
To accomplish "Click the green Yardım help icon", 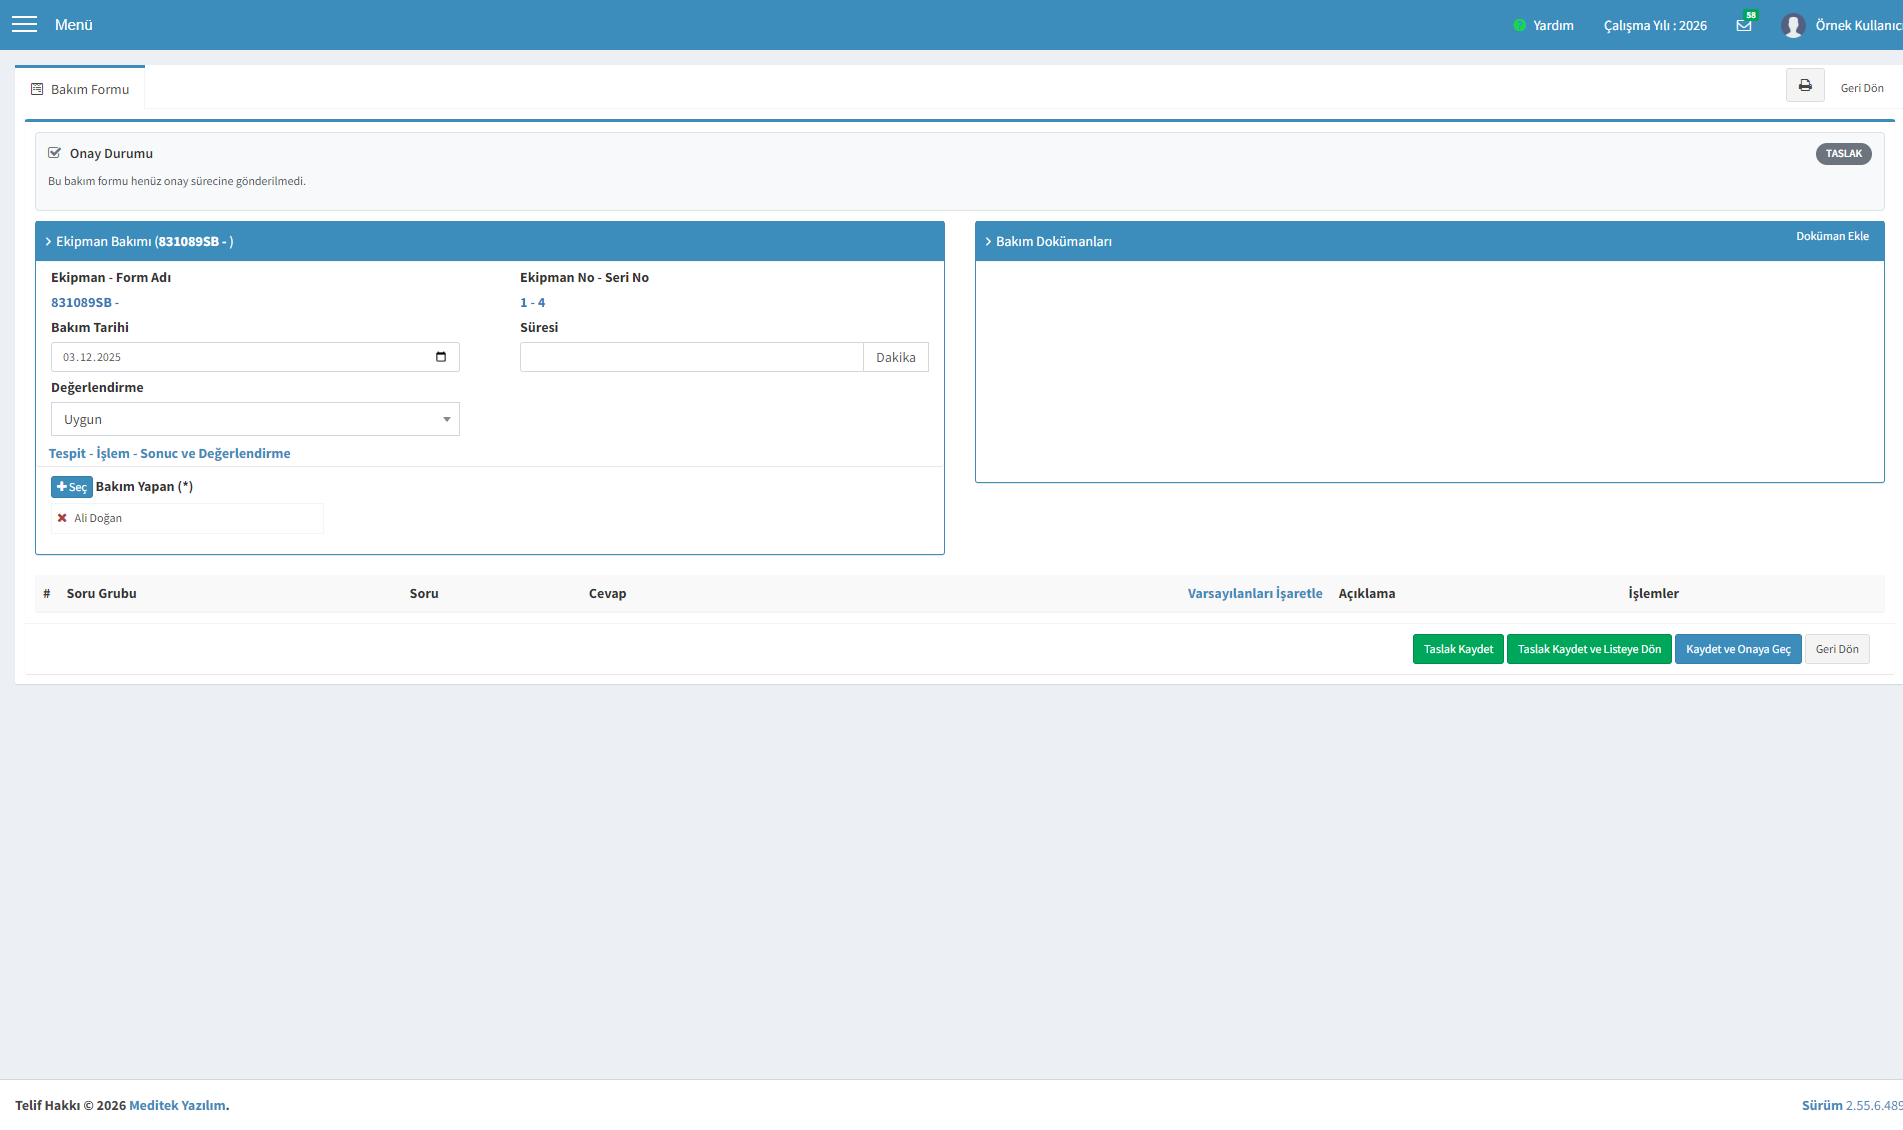I will [1519, 25].
